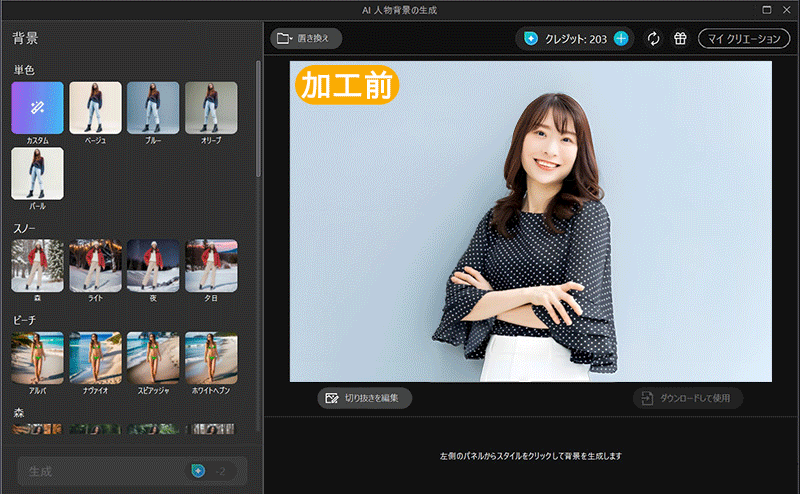Viewport: 800px width, 494px height.
Task: Select the snow ライト background thumbnail
Action: 95,266
